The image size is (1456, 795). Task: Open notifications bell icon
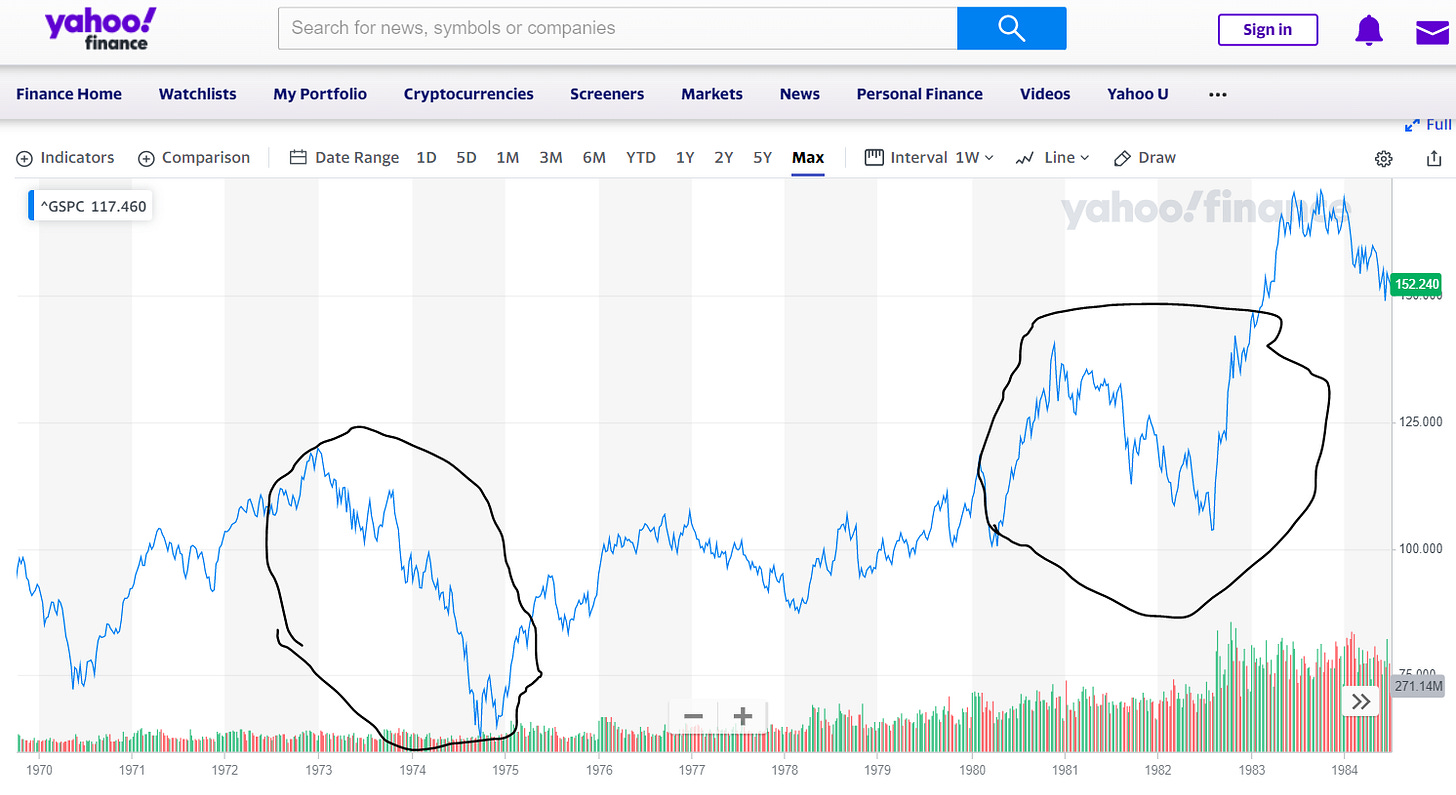pyautogui.click(x=1368, y=30)
